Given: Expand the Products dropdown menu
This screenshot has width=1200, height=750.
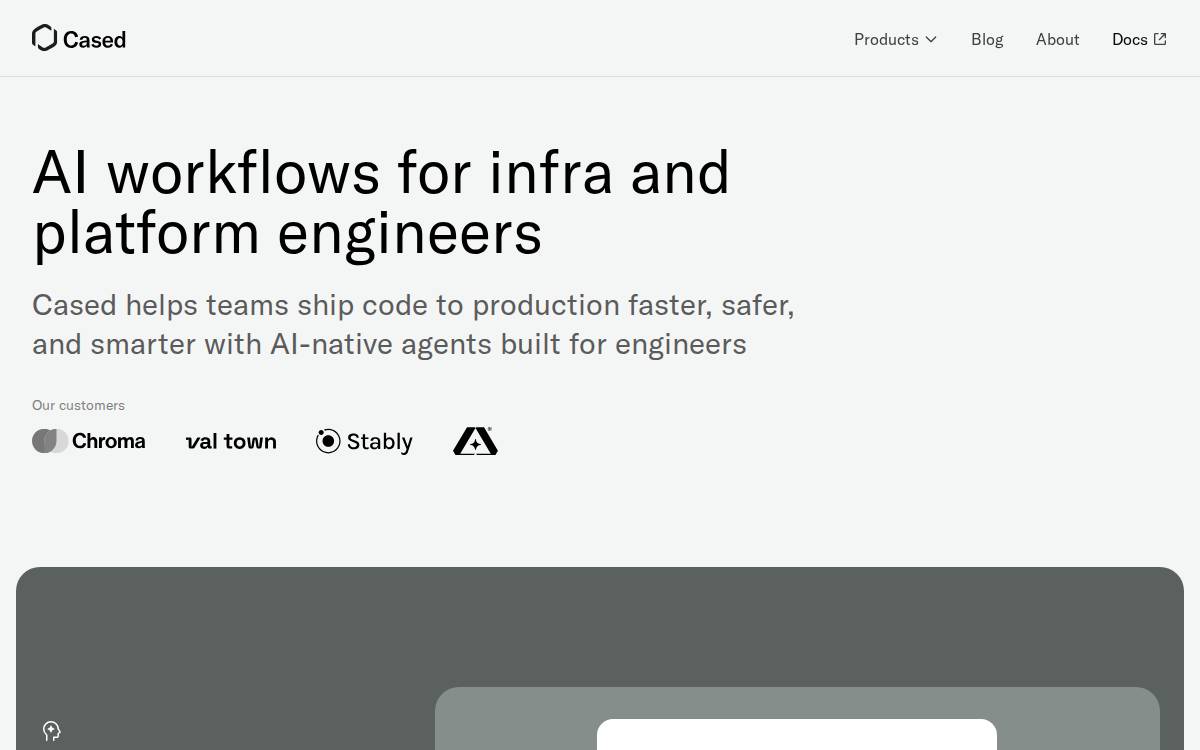Looking at the screenshot, I should tap(895, 39).
